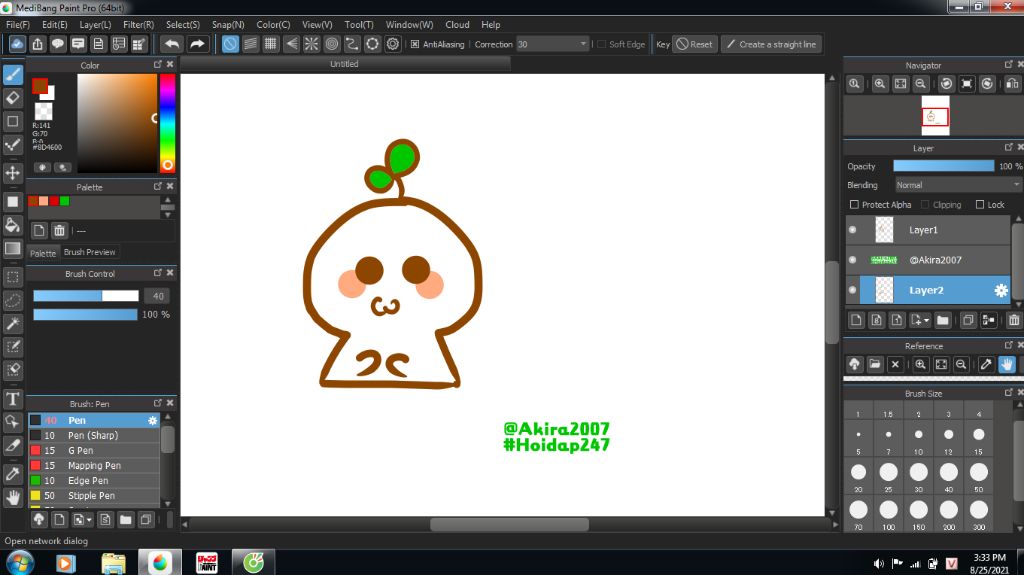Select the Mapping Pen brush
This screenshot has width=1024, height=575.
point(93,465)
